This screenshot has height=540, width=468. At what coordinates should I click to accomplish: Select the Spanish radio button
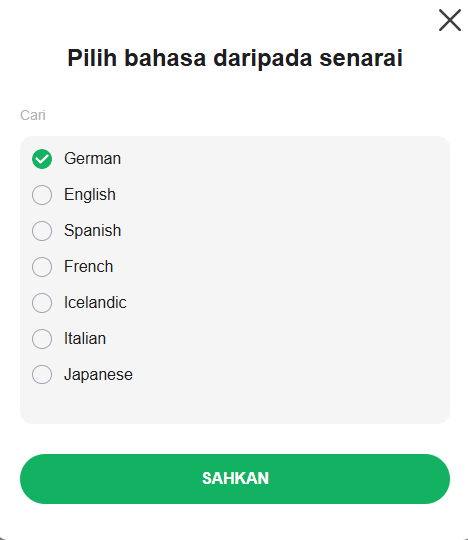(42, 231)
